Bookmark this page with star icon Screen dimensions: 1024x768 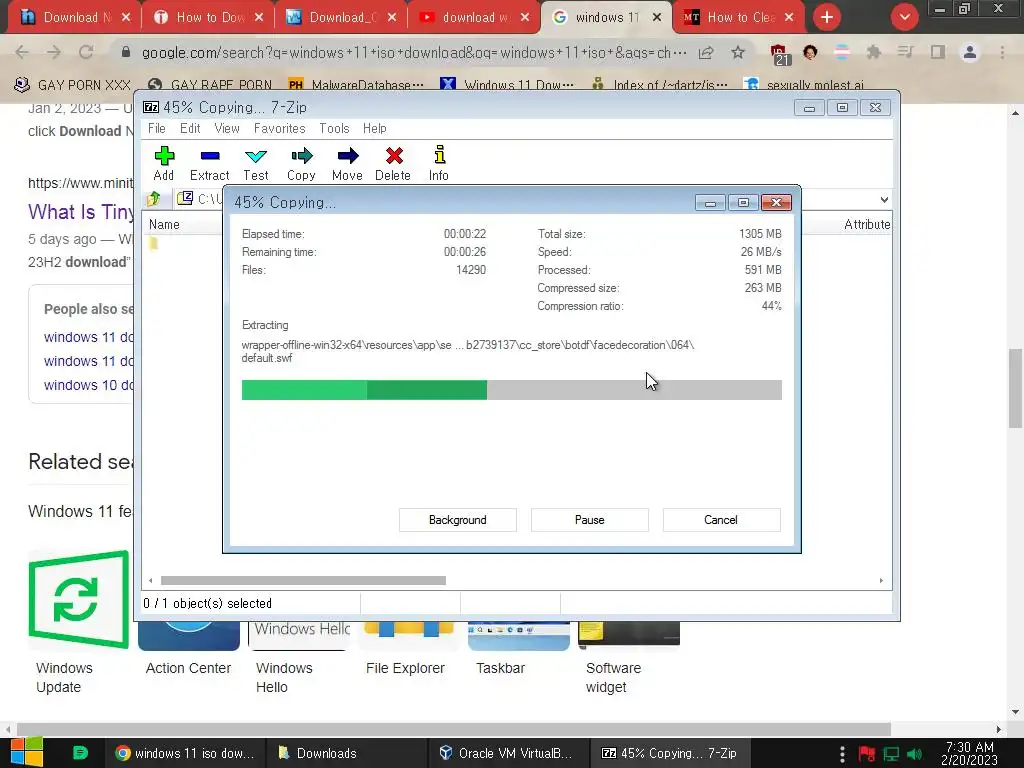tap(738, 52)
